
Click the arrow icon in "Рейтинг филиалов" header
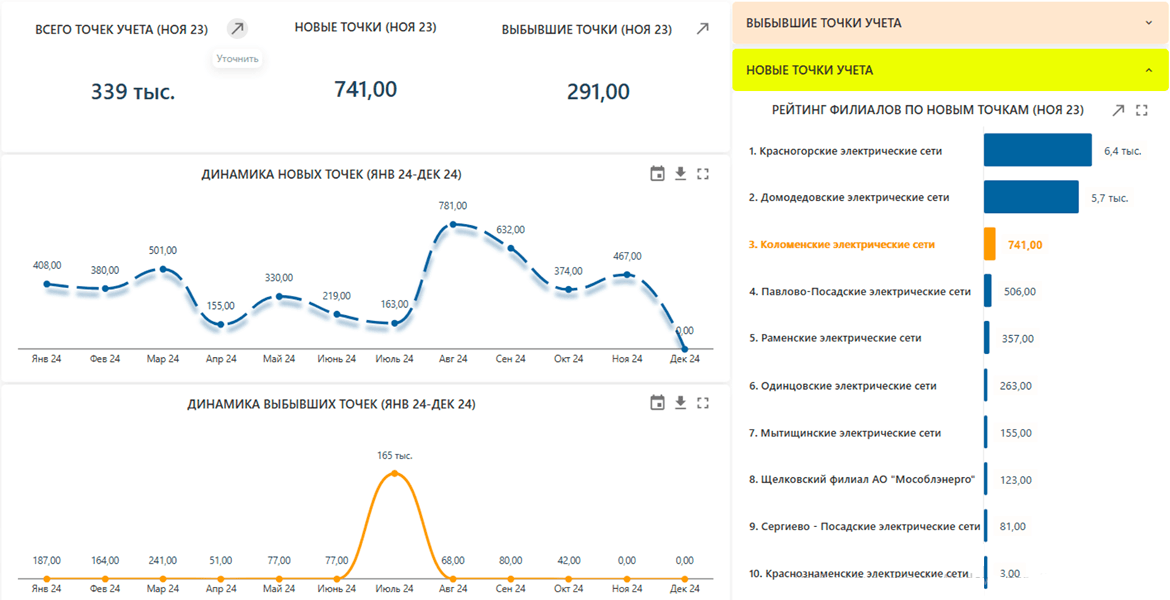1118,110
